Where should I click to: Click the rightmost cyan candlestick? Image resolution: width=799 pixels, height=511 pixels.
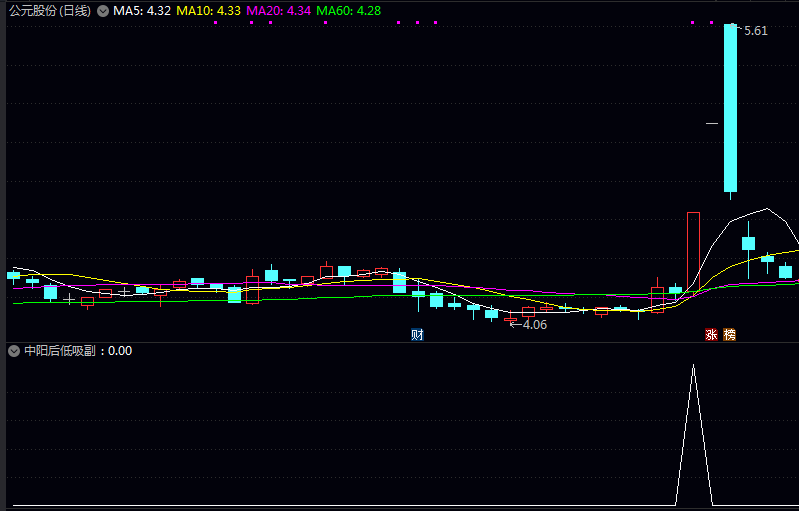coord(785,271)
